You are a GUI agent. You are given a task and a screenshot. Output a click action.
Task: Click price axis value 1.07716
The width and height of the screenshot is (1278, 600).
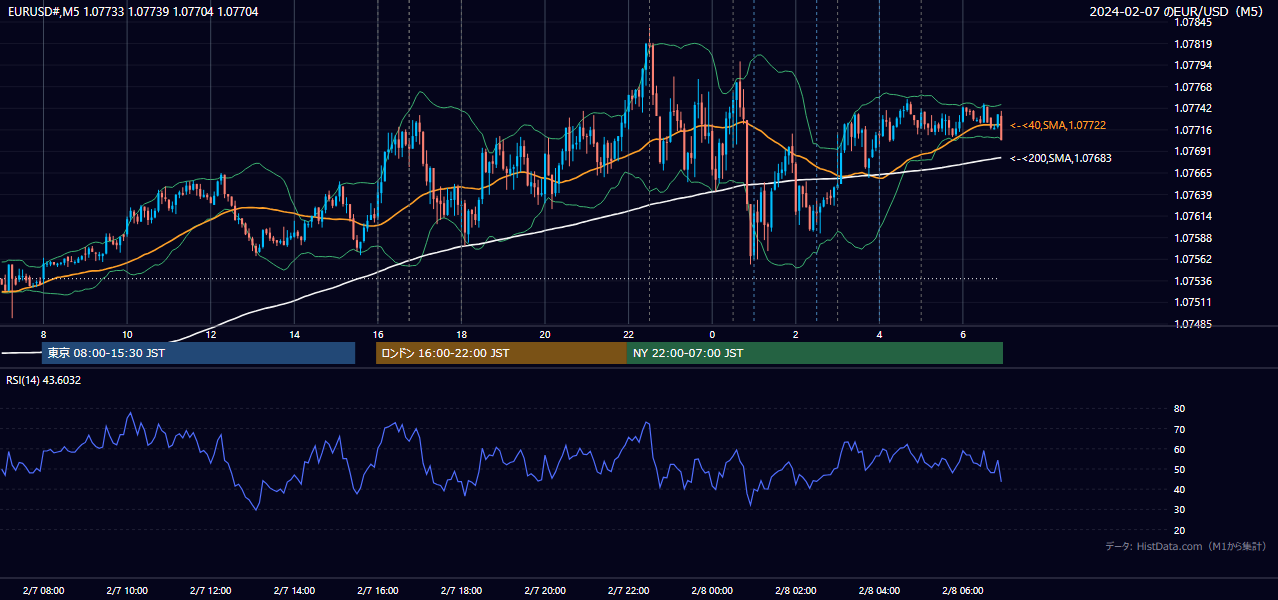coord(1192,130)
